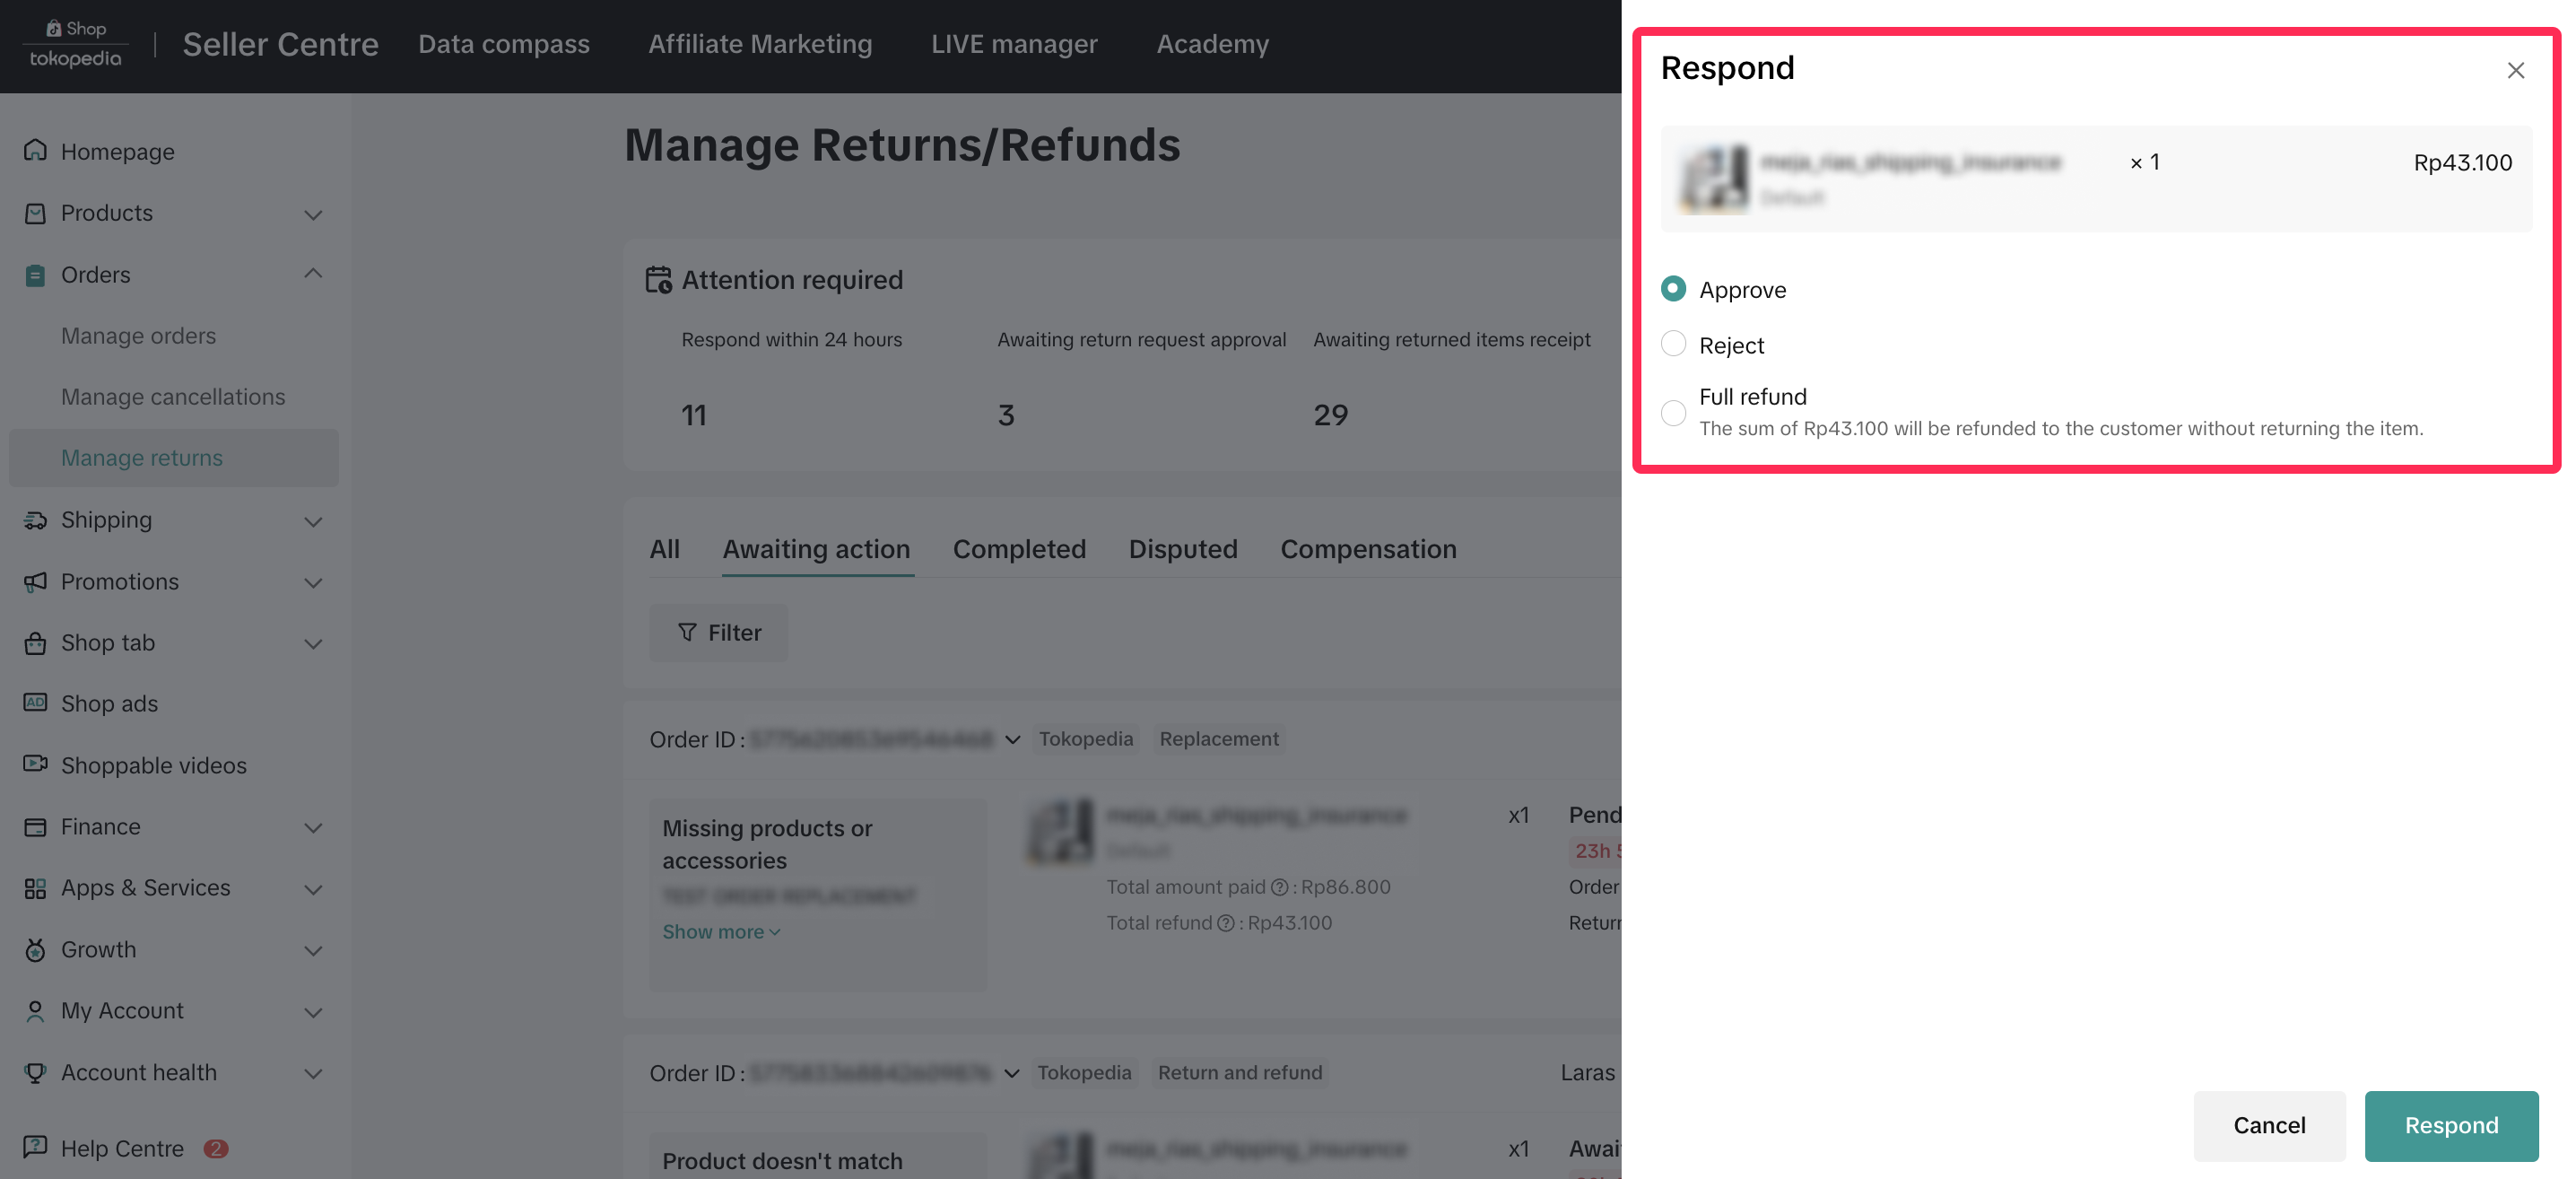2576x1179 pixels.
Task: Click the product thumbnail in Respond panel
Action: [1714, 178]
